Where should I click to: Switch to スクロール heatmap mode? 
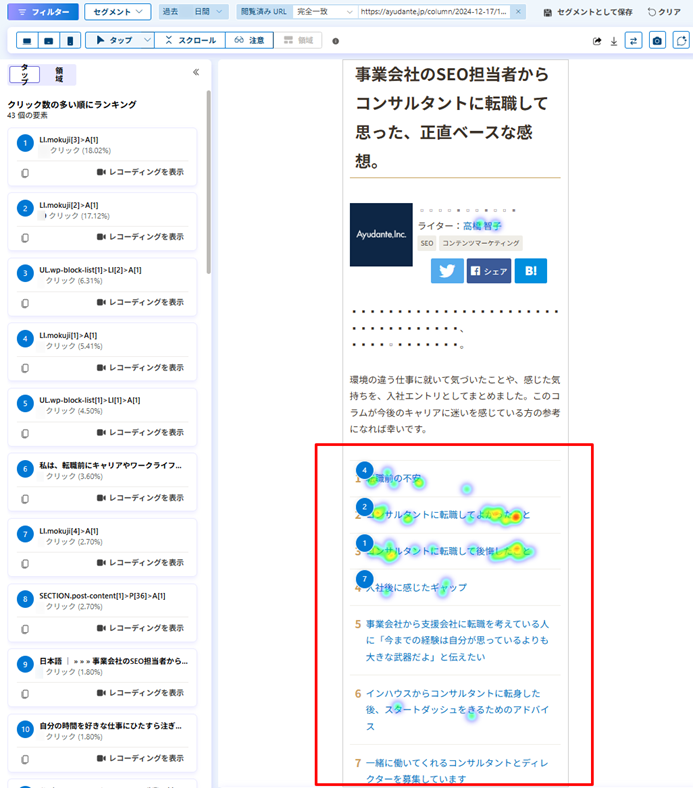tap(190, 40)
